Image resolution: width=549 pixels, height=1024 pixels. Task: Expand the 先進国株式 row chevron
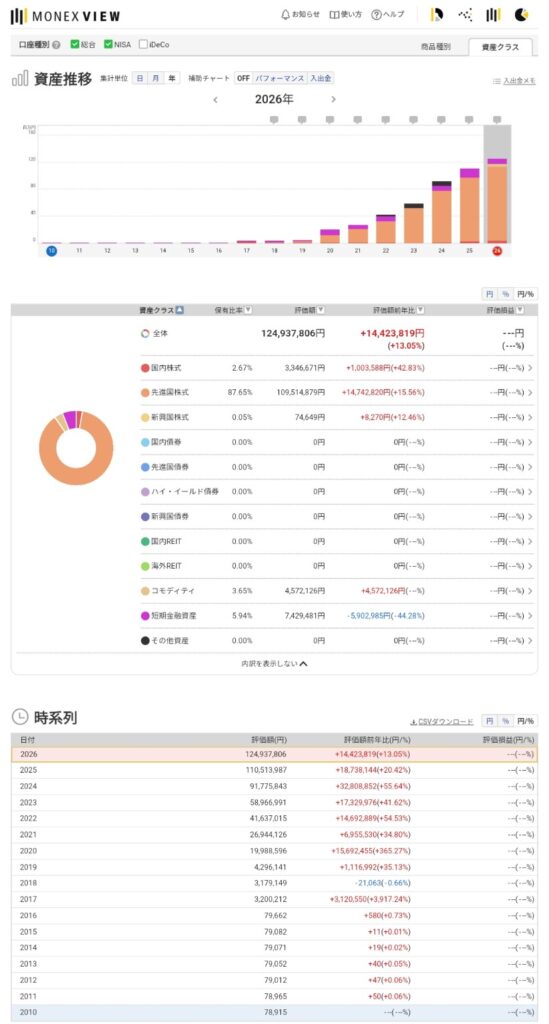click(x=530, y=392)
